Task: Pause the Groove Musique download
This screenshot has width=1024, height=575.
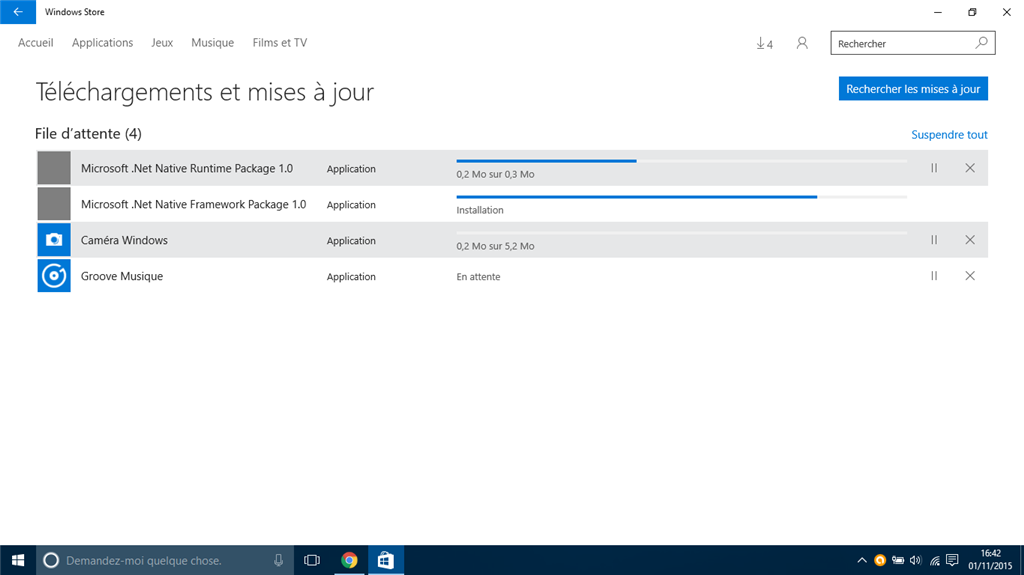Action: [934, 276]
